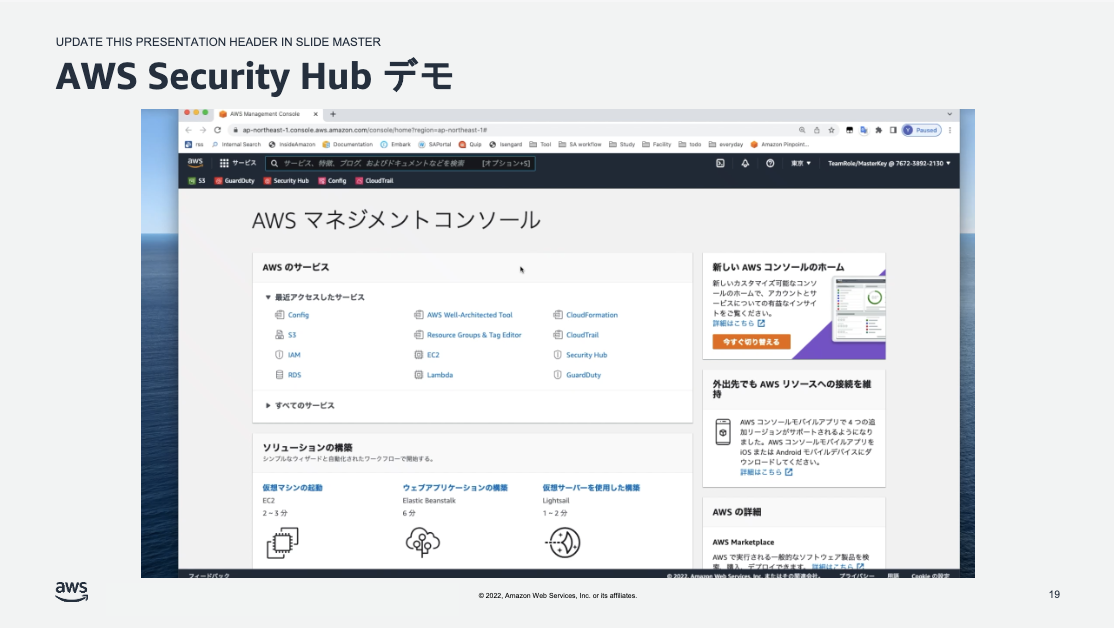Open Chrome side panel icon

click(893, 130)
